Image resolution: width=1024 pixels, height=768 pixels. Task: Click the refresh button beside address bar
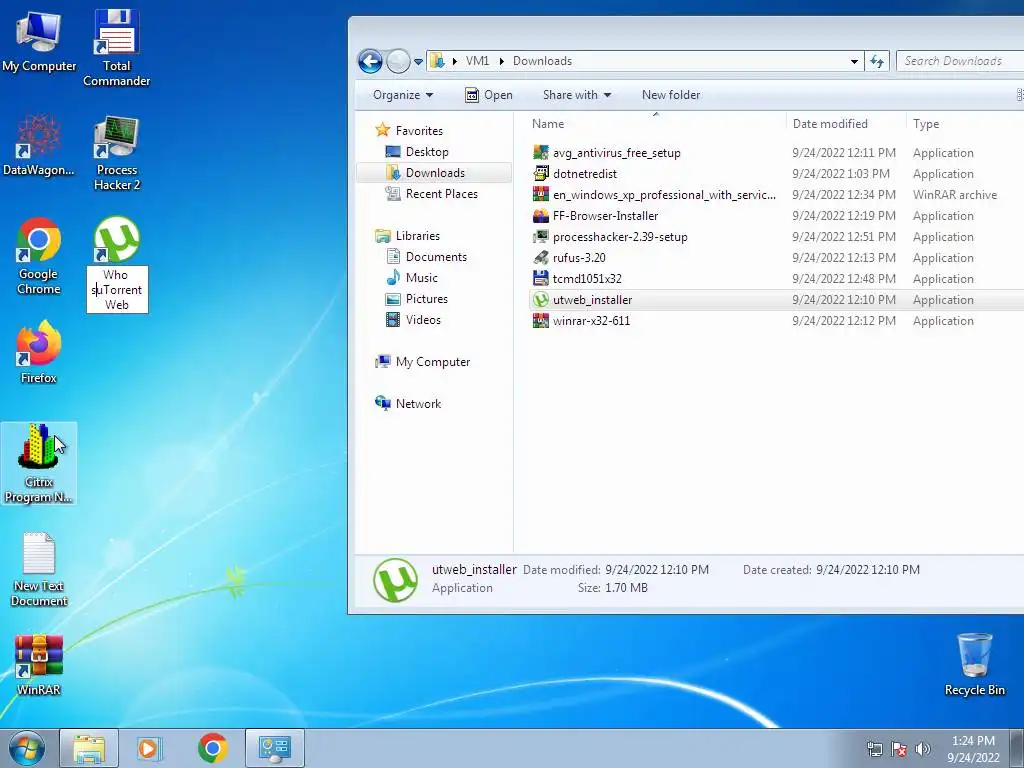(x=876, y=61)
